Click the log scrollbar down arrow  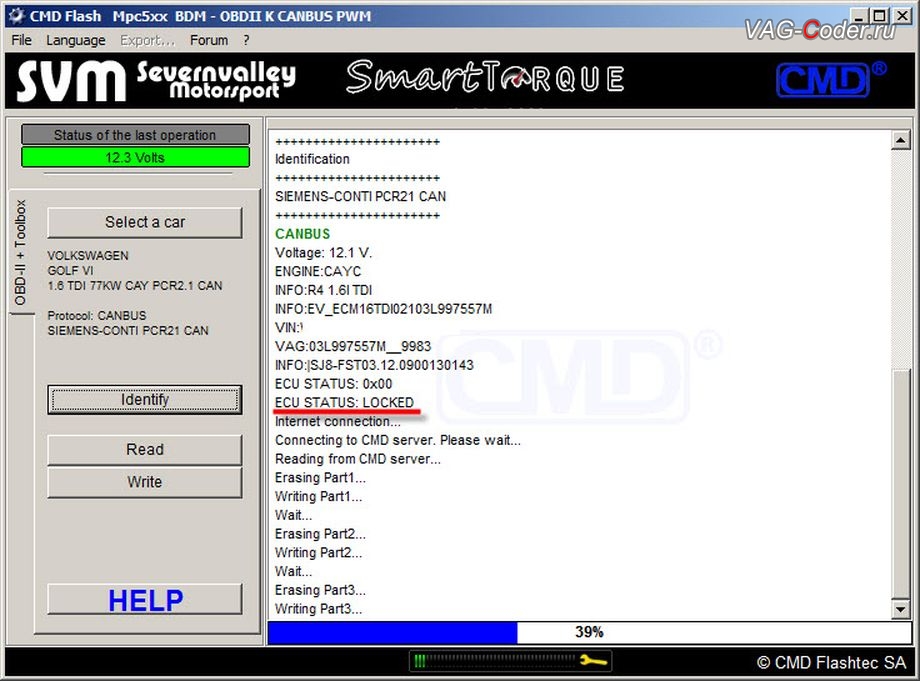901,609
